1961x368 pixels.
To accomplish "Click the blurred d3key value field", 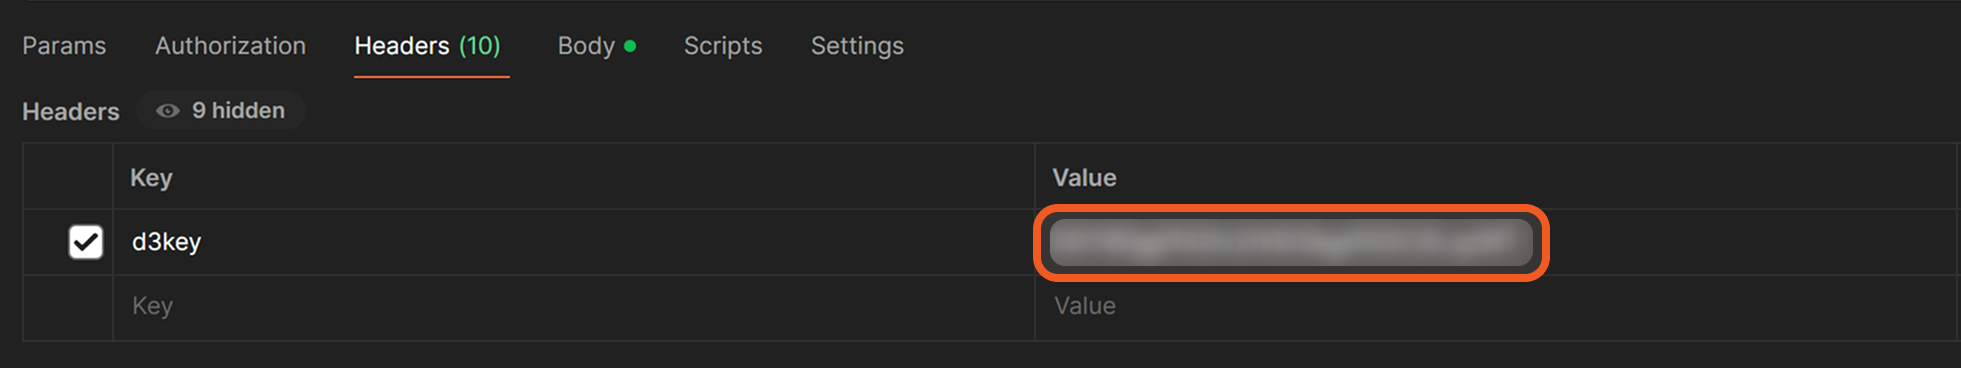I will click(1291, 243).
